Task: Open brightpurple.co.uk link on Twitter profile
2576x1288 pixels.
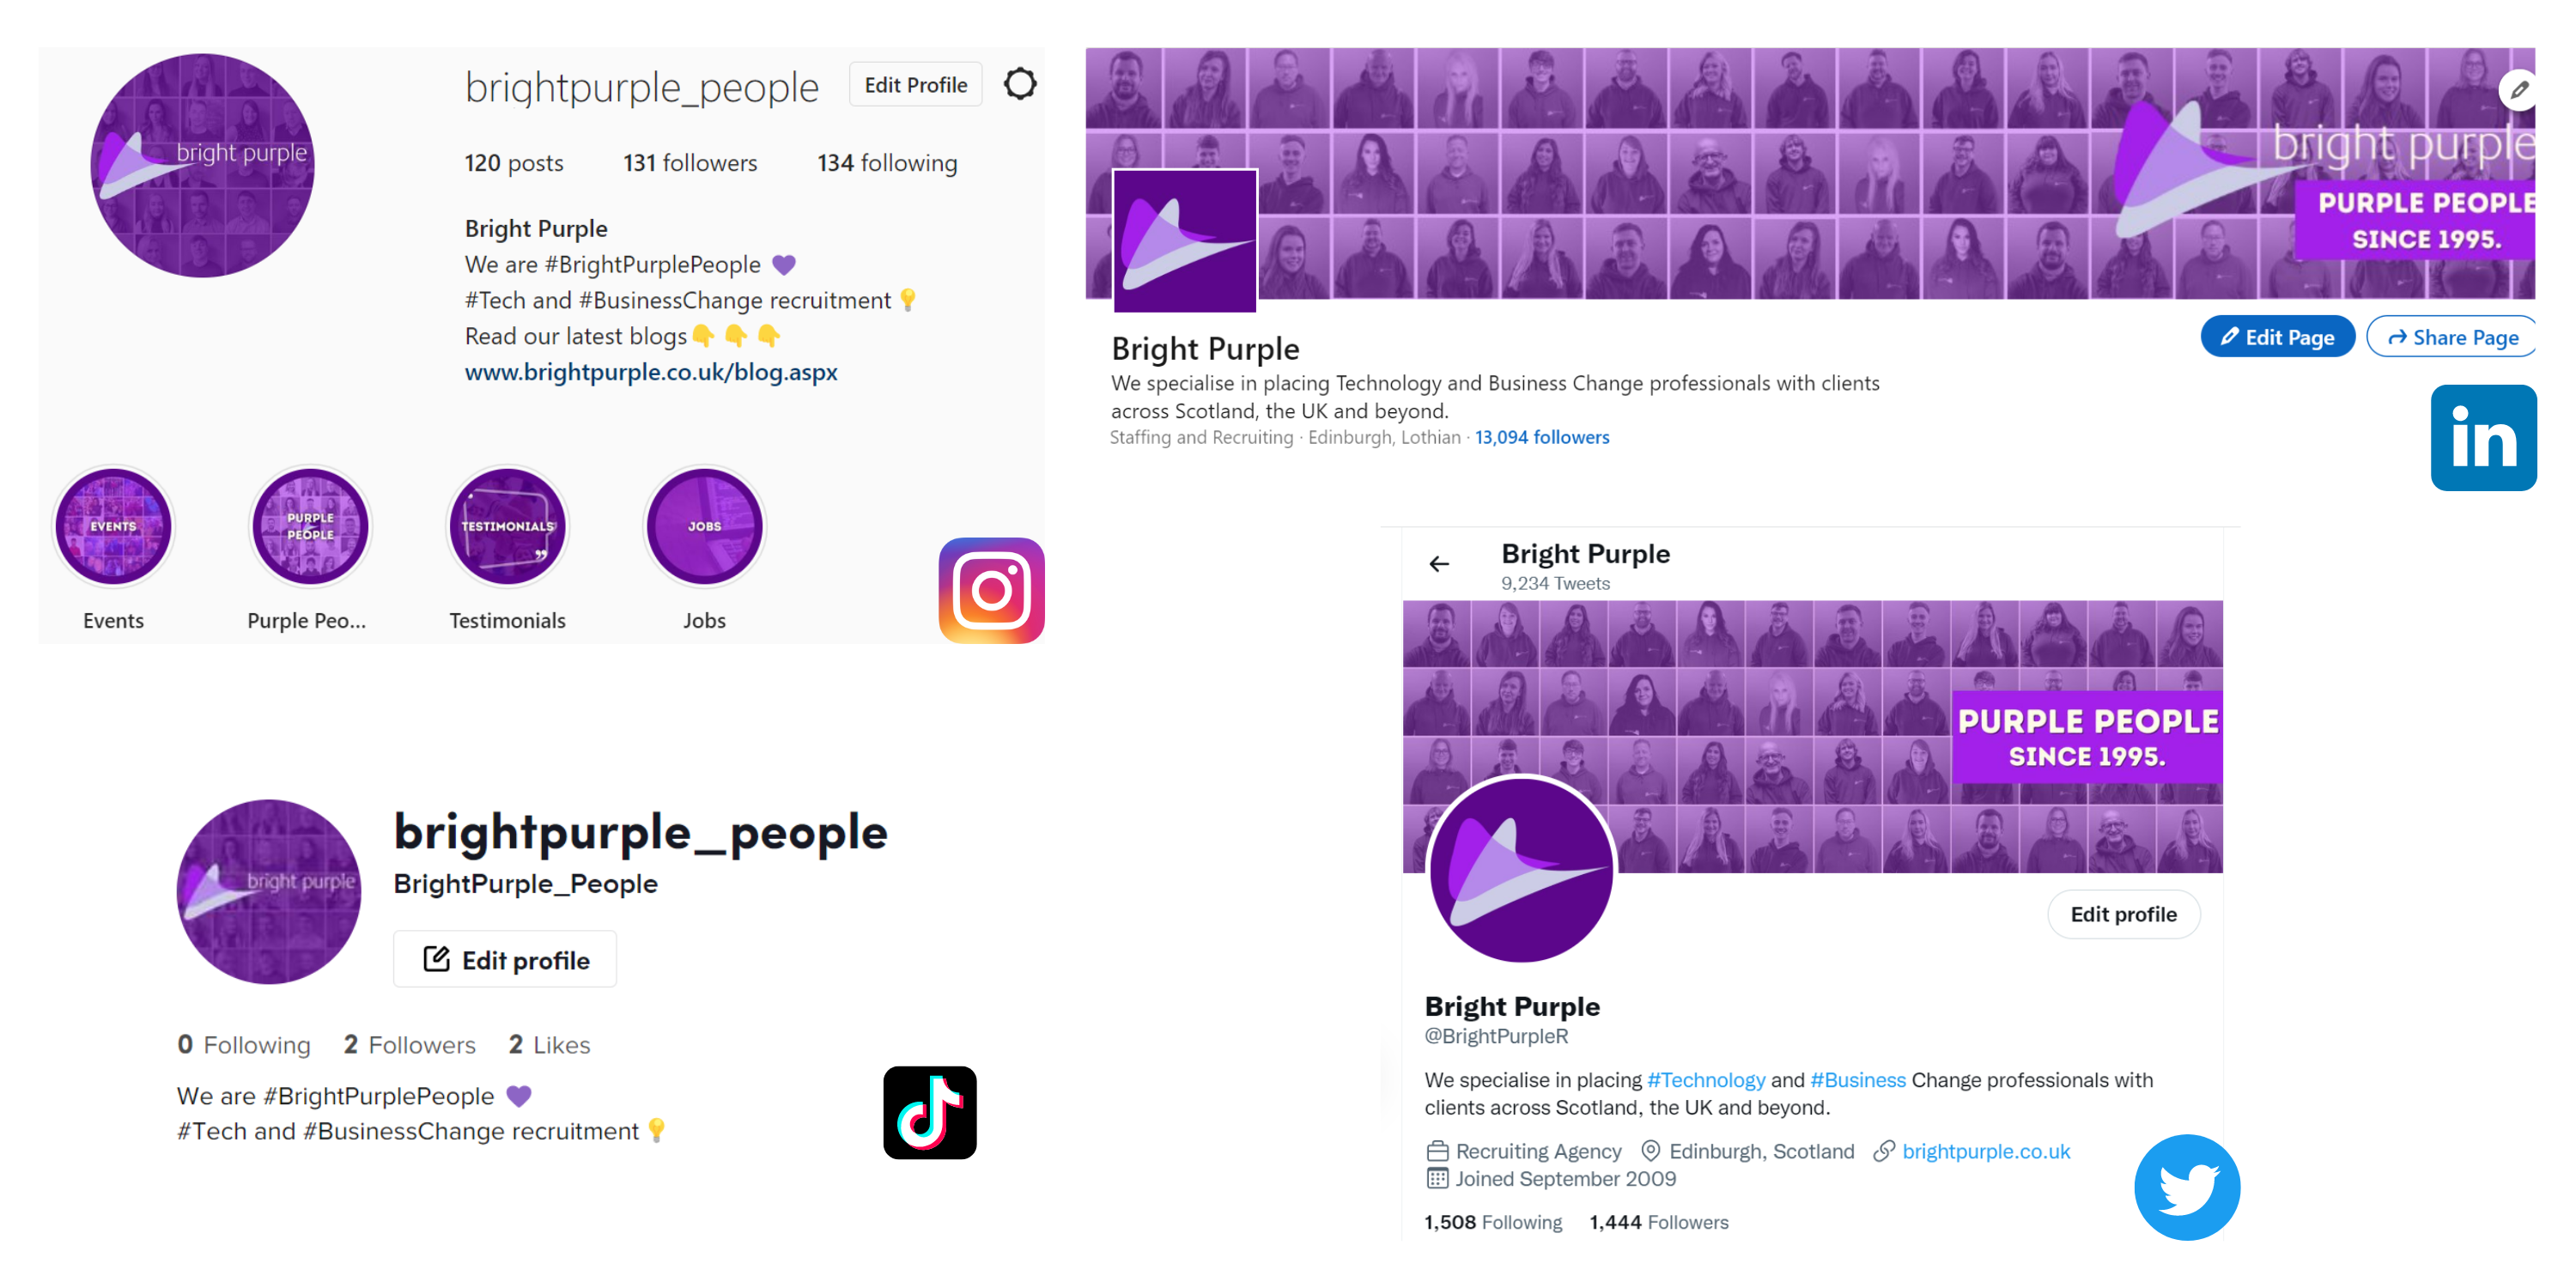Action: point(1986,1151)
